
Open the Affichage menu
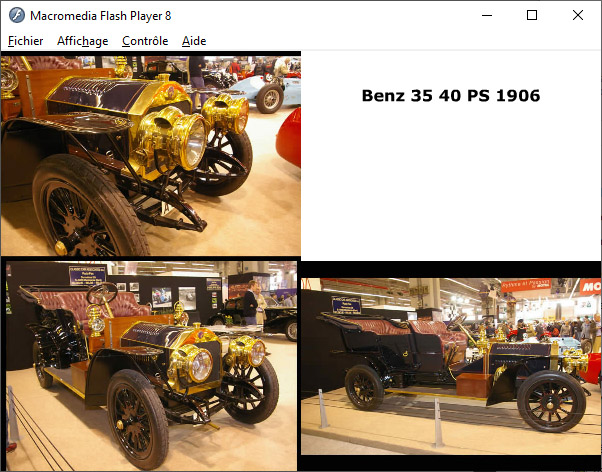tap(83, 41)
